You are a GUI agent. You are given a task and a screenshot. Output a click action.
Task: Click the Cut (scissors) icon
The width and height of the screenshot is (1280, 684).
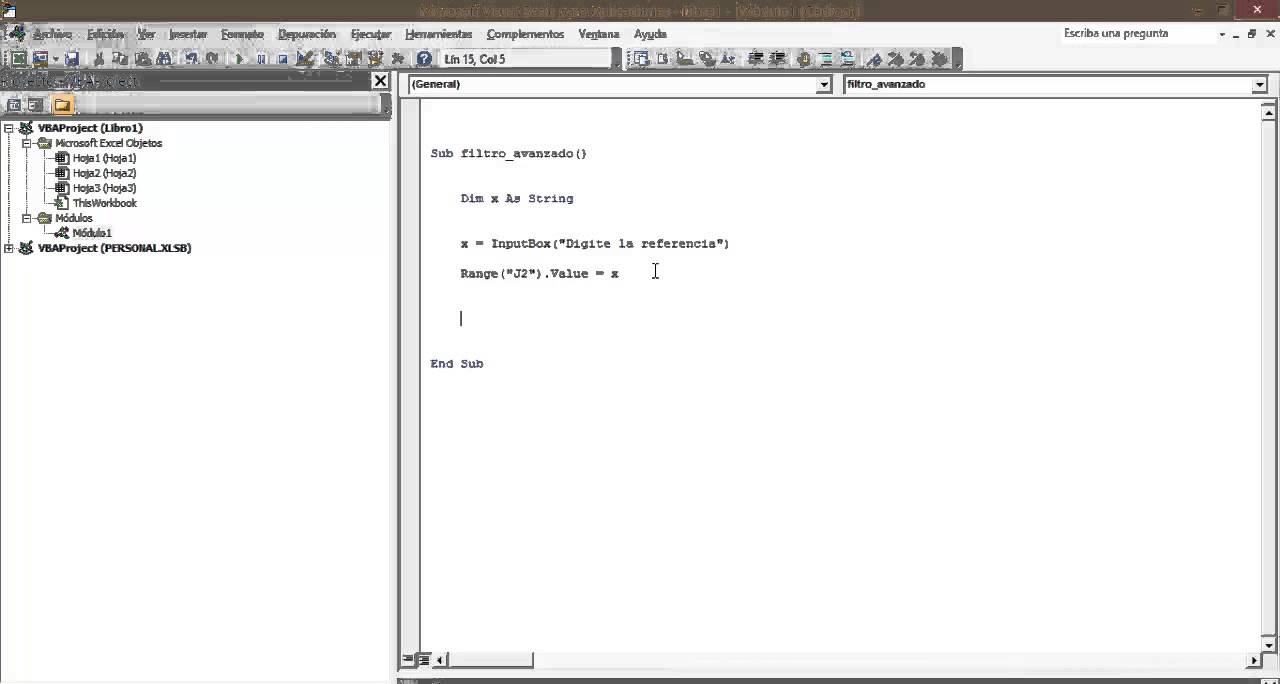pyautogui.click(x=99, y=59)
